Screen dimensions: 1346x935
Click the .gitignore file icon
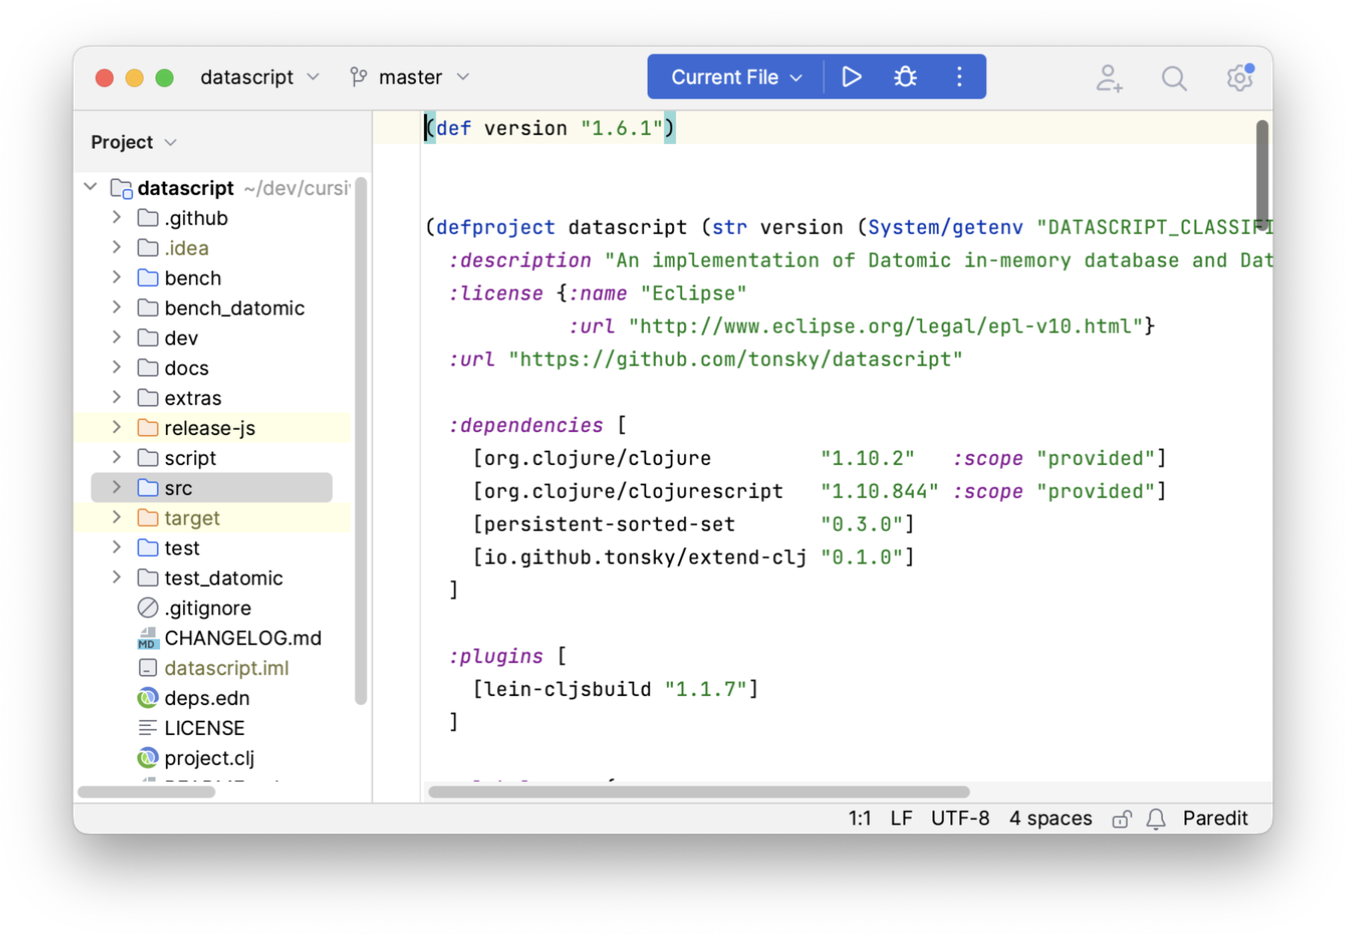point(148,608)
